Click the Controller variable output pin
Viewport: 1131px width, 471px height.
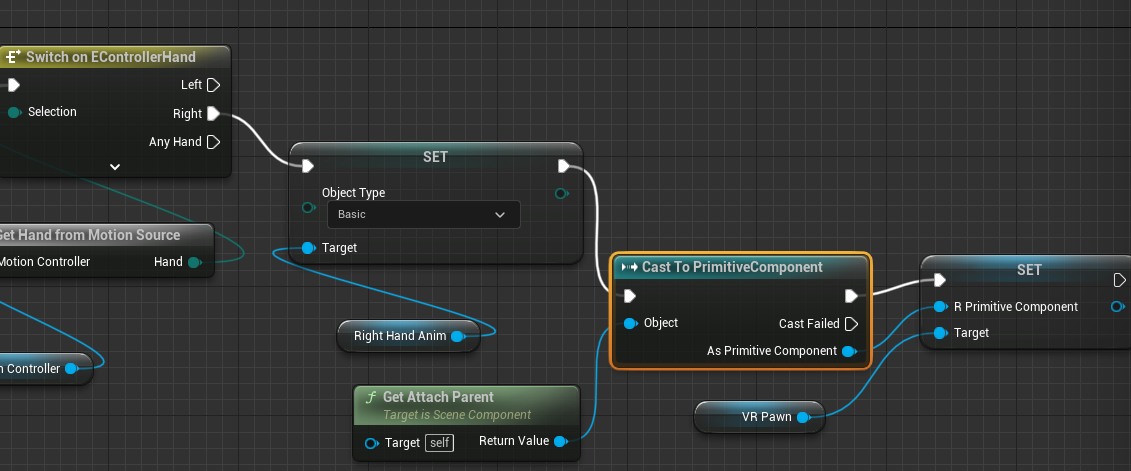71,369
